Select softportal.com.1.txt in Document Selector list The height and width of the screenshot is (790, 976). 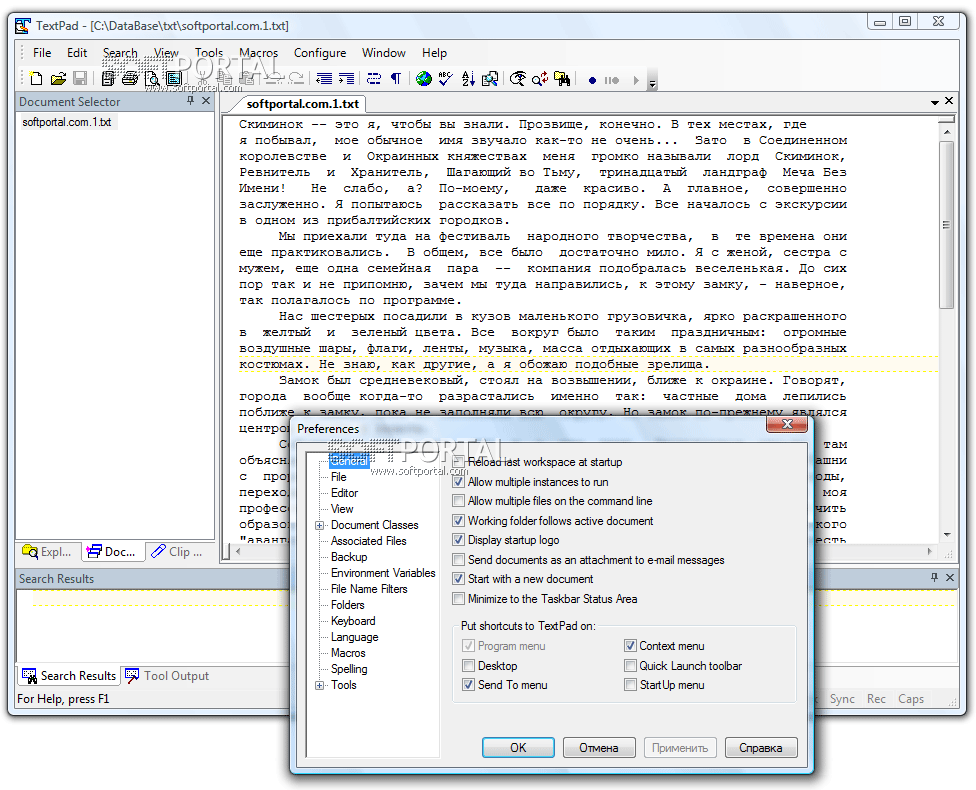click(x=67, y=122)
